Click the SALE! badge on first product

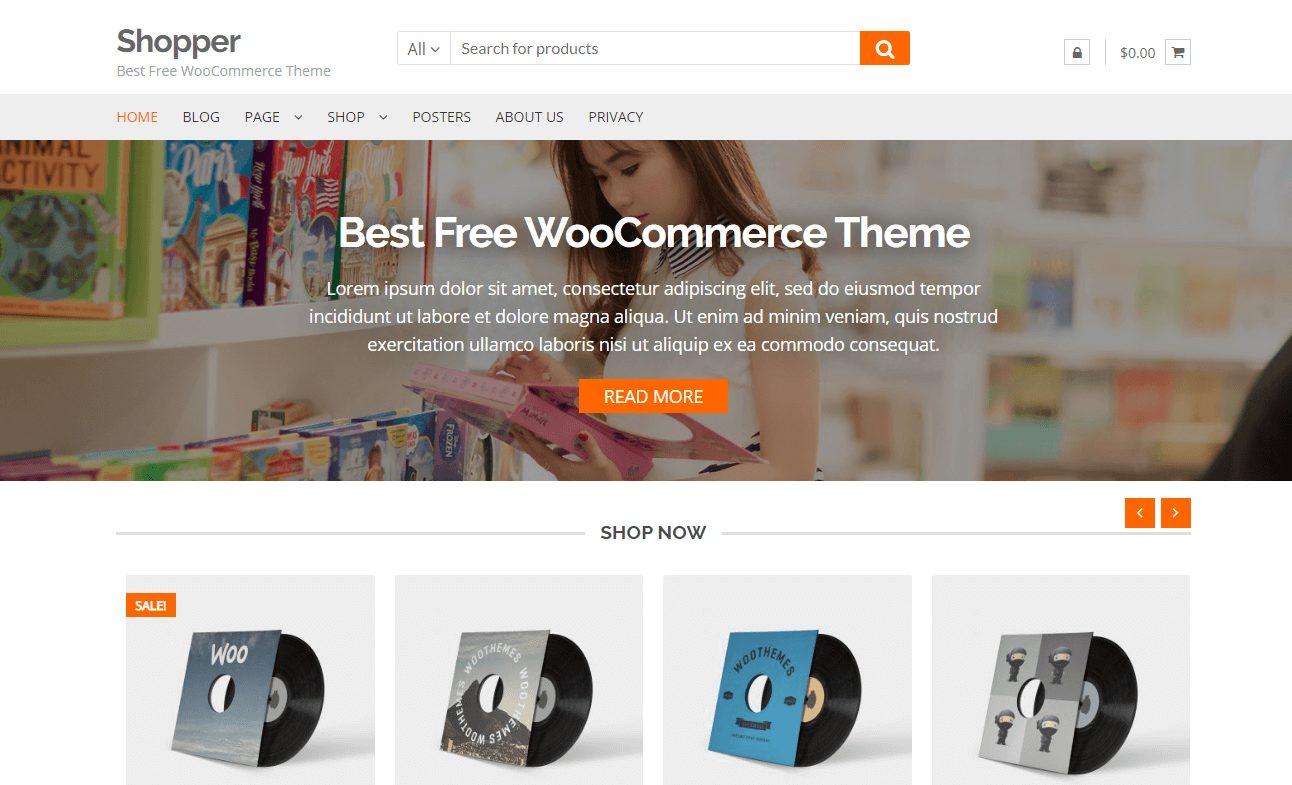pyautogui.click(x=151, y=605)
